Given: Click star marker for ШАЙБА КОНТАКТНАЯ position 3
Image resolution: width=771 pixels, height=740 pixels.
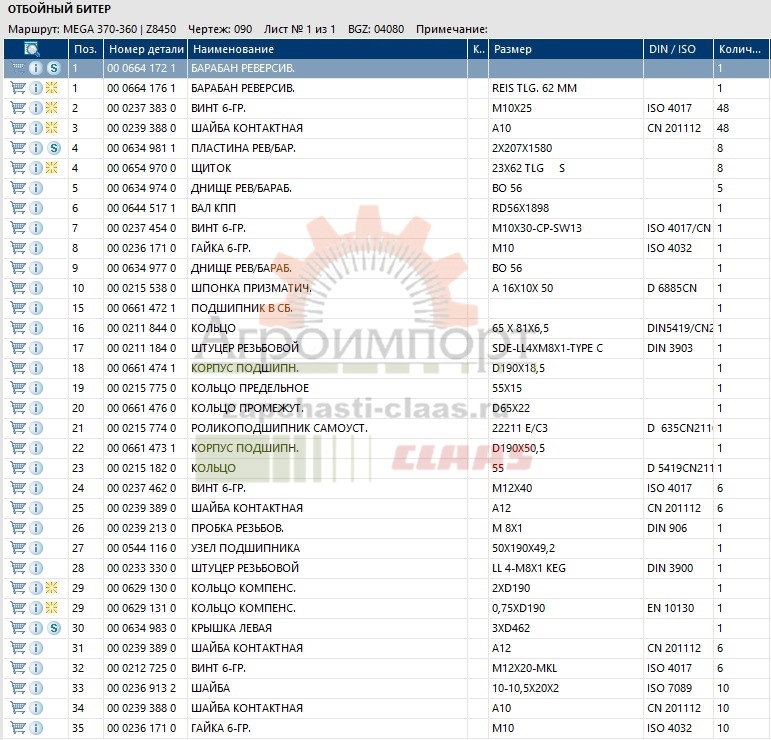Looking at the screenshot, I should pyautogui.click(x=52, y=128).
